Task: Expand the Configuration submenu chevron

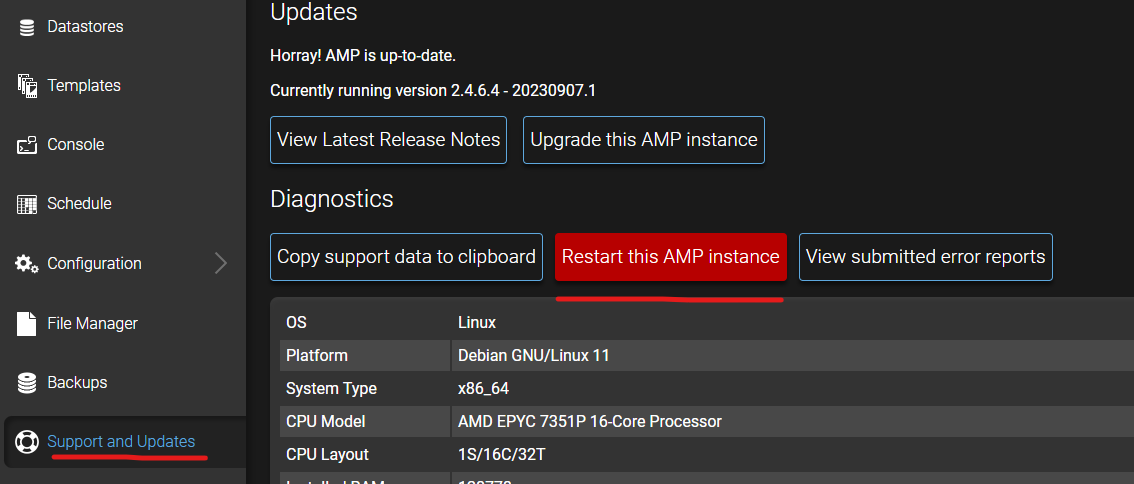Action: [221, 263]
